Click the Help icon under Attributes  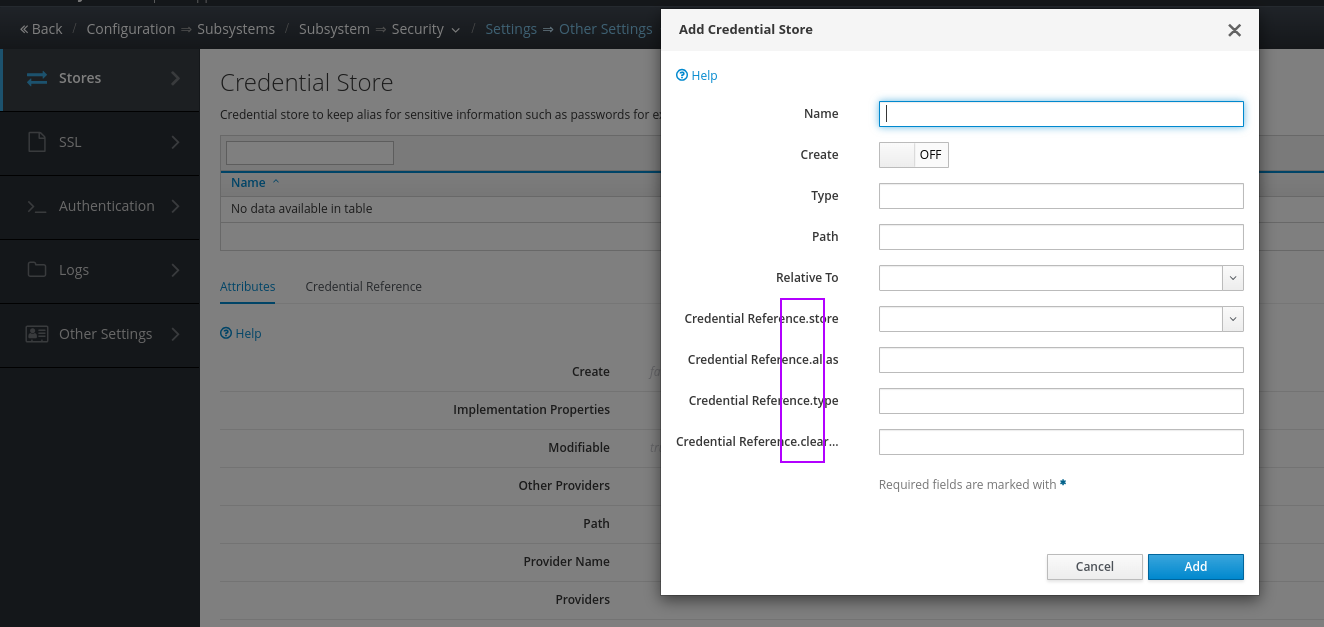226,333
